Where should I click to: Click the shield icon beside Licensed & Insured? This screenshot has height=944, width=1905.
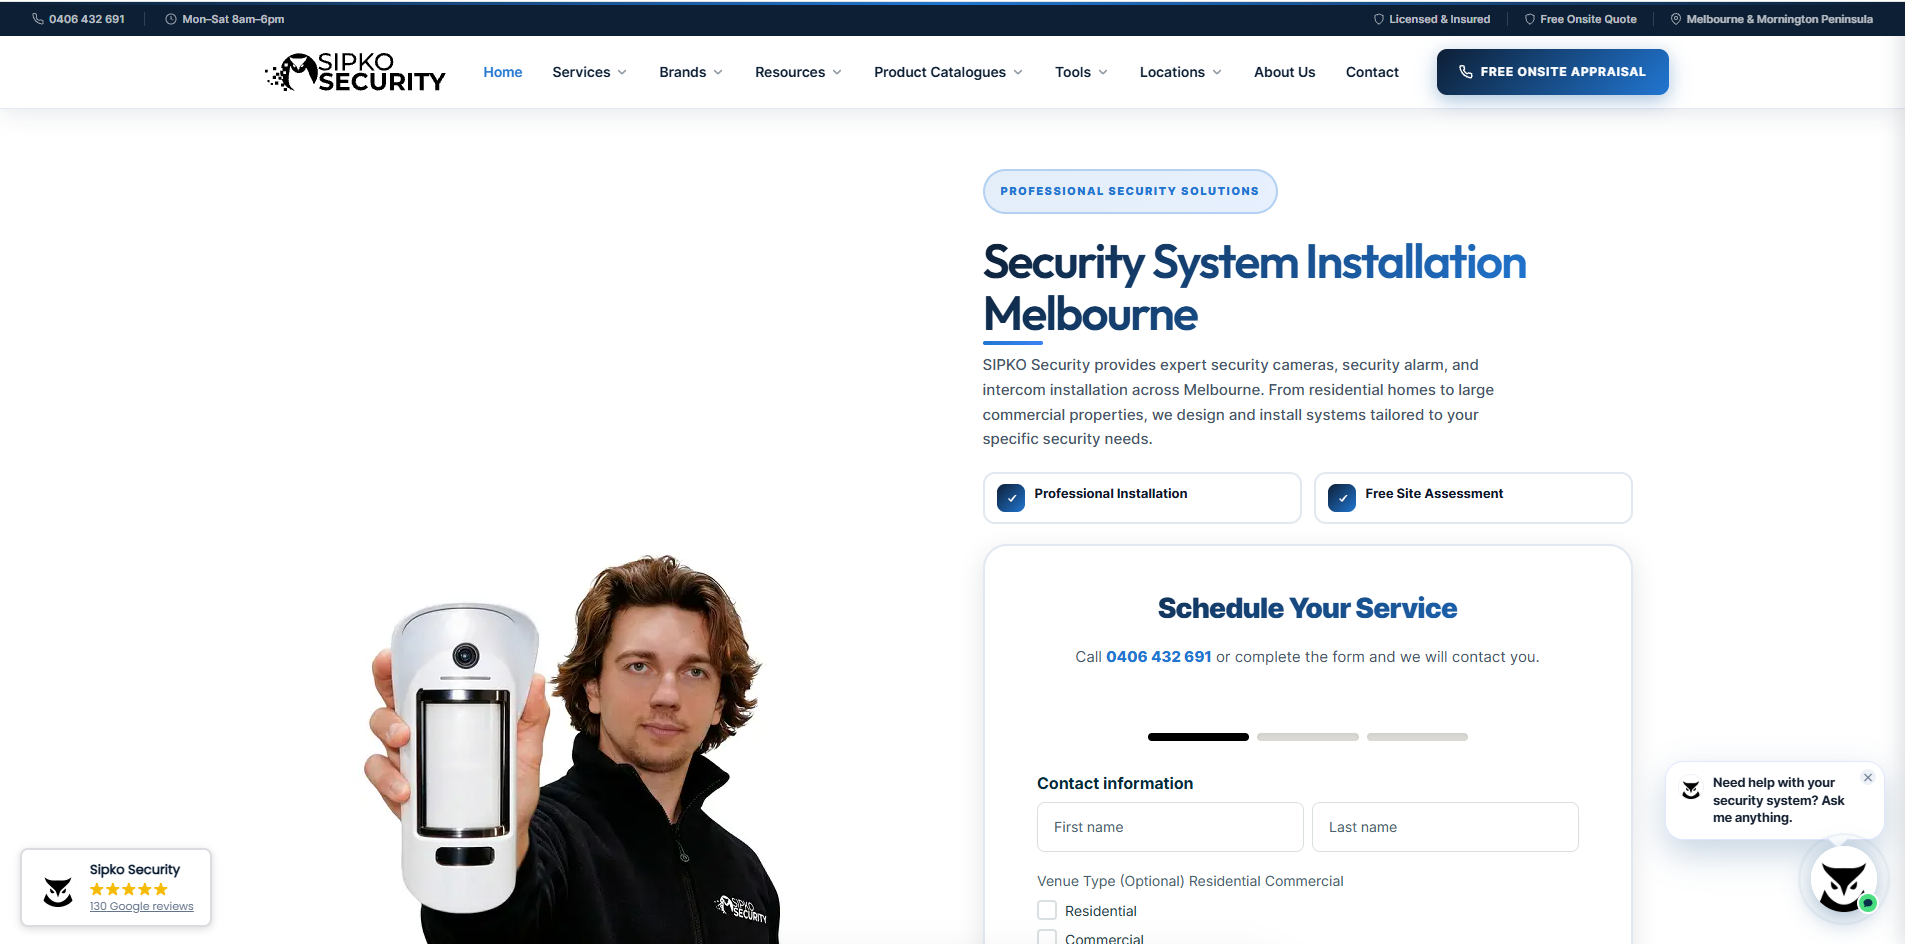coord(1379,19)
